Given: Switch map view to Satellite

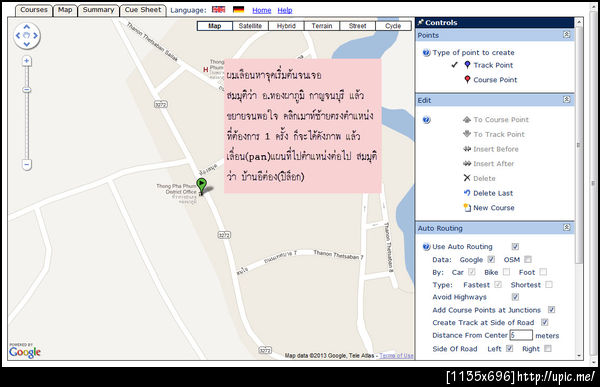Looking at the screenshot, I should (250, 26).
